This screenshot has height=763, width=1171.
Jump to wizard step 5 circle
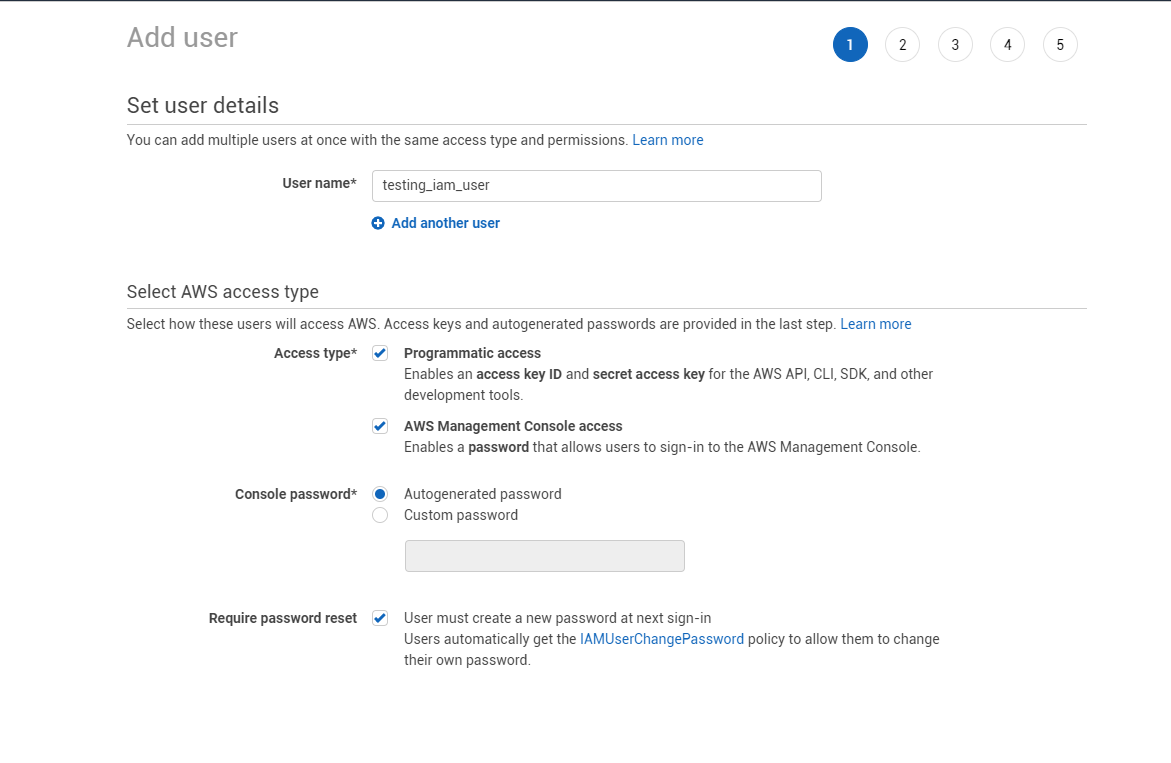[x=1060, y=45]
